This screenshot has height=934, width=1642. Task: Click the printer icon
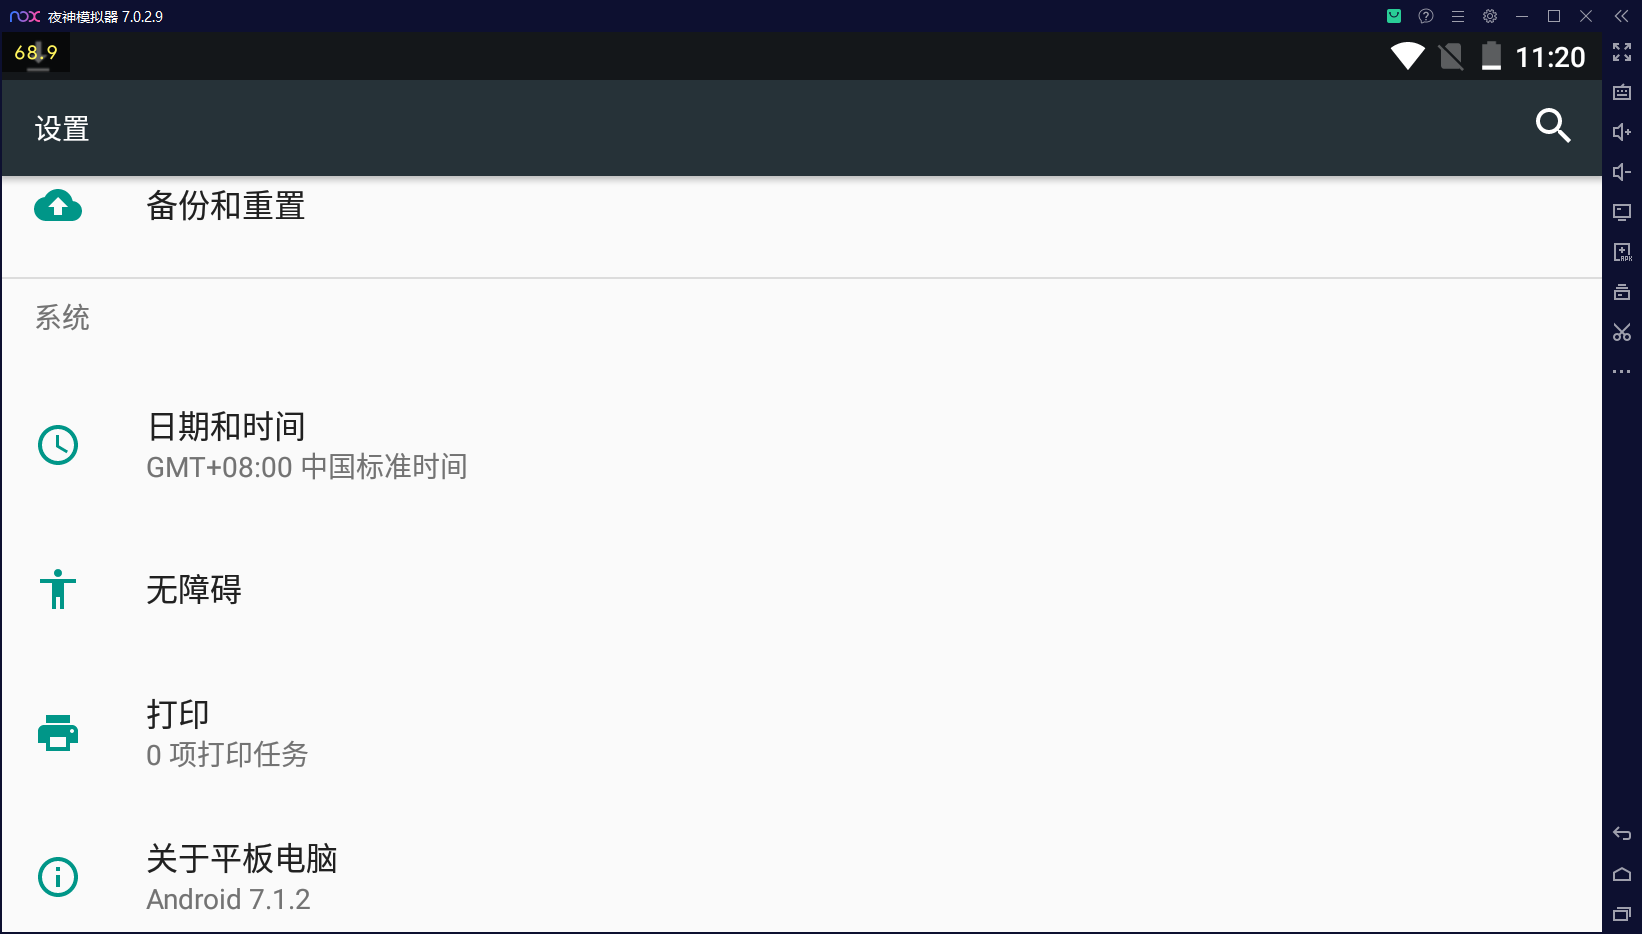tap(58, 733)
